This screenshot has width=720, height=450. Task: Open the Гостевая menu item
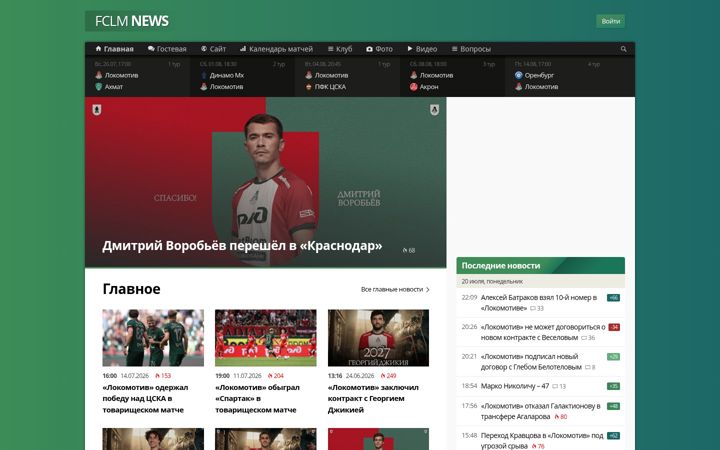click(x=167, y=49)
